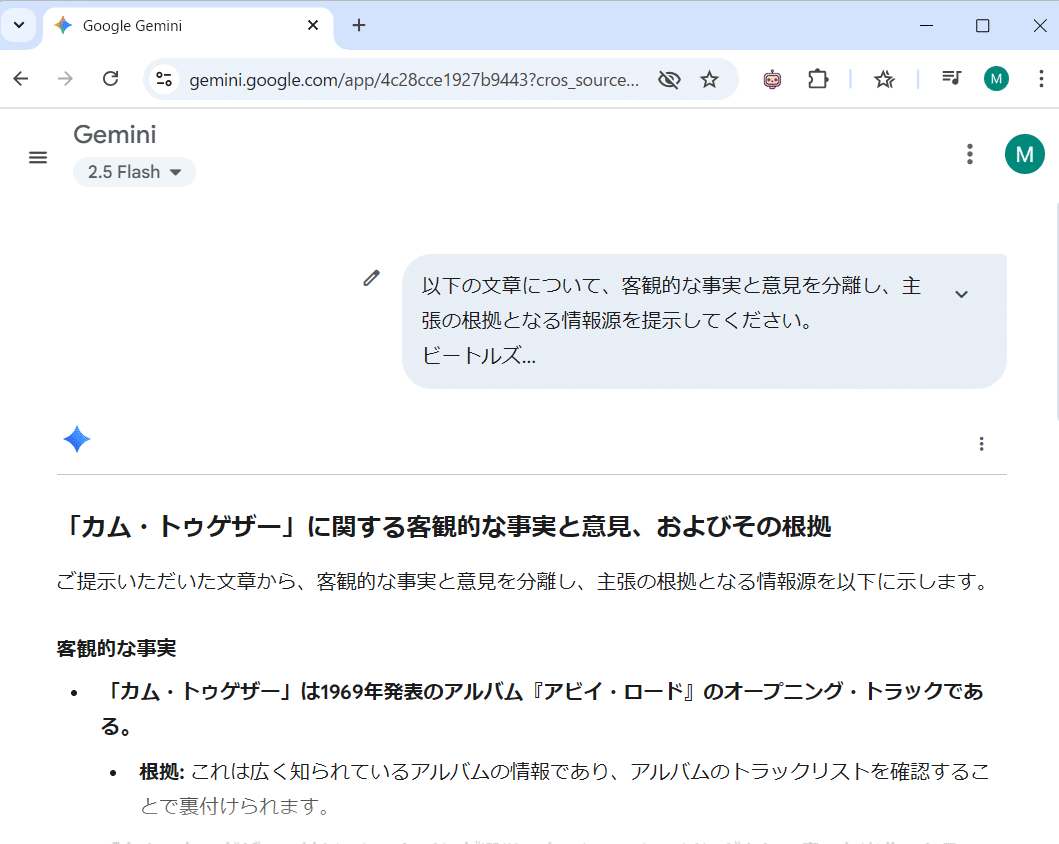Viewport: 1059px width, 844px height.
Task: Select the Gemini sparkle icon beside the response
Action: tap(77, 439)
